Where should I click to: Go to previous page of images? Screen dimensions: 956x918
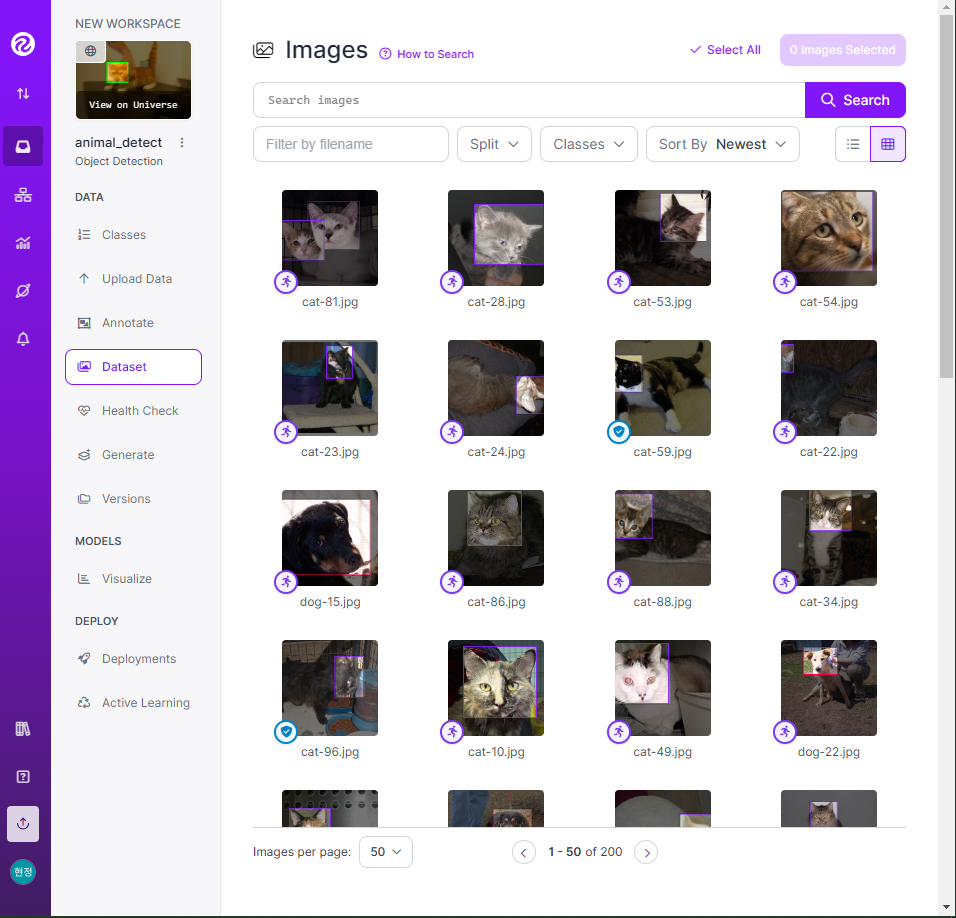524,852
